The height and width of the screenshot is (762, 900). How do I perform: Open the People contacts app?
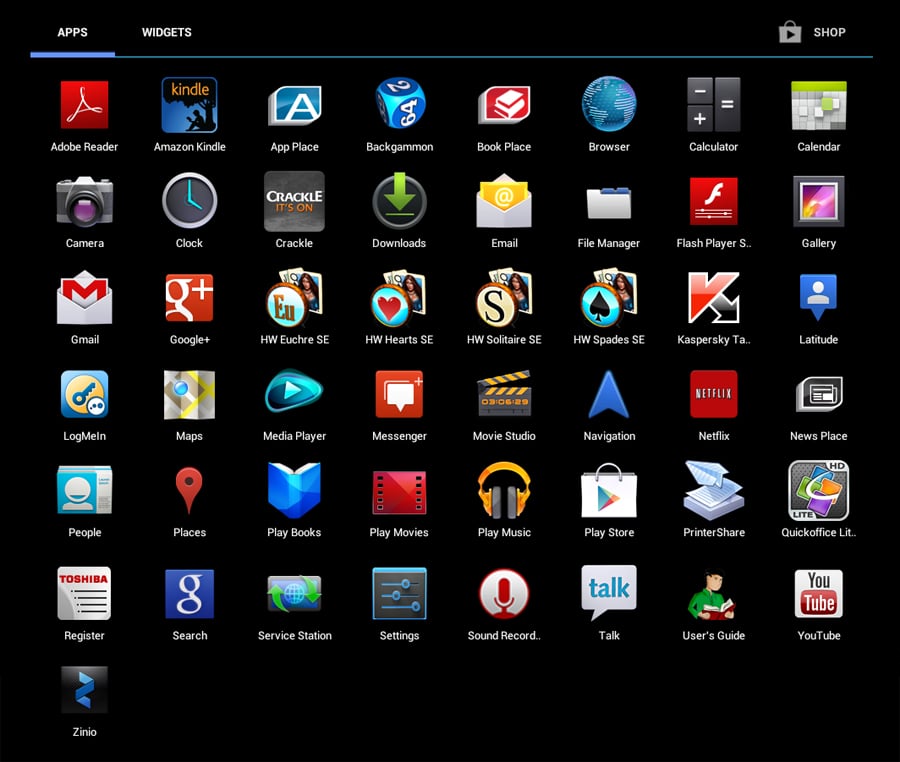(84, 490)
